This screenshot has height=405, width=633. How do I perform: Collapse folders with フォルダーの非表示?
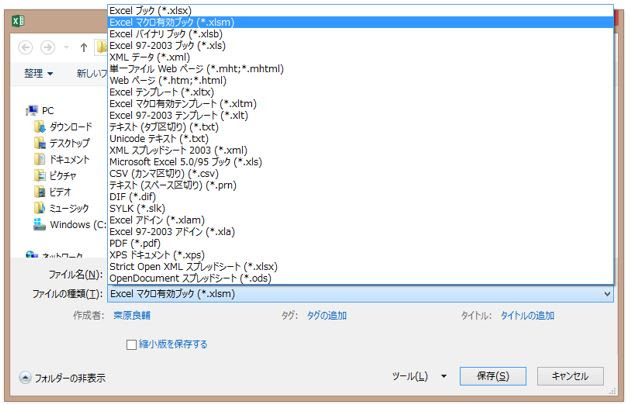point(63,378)
